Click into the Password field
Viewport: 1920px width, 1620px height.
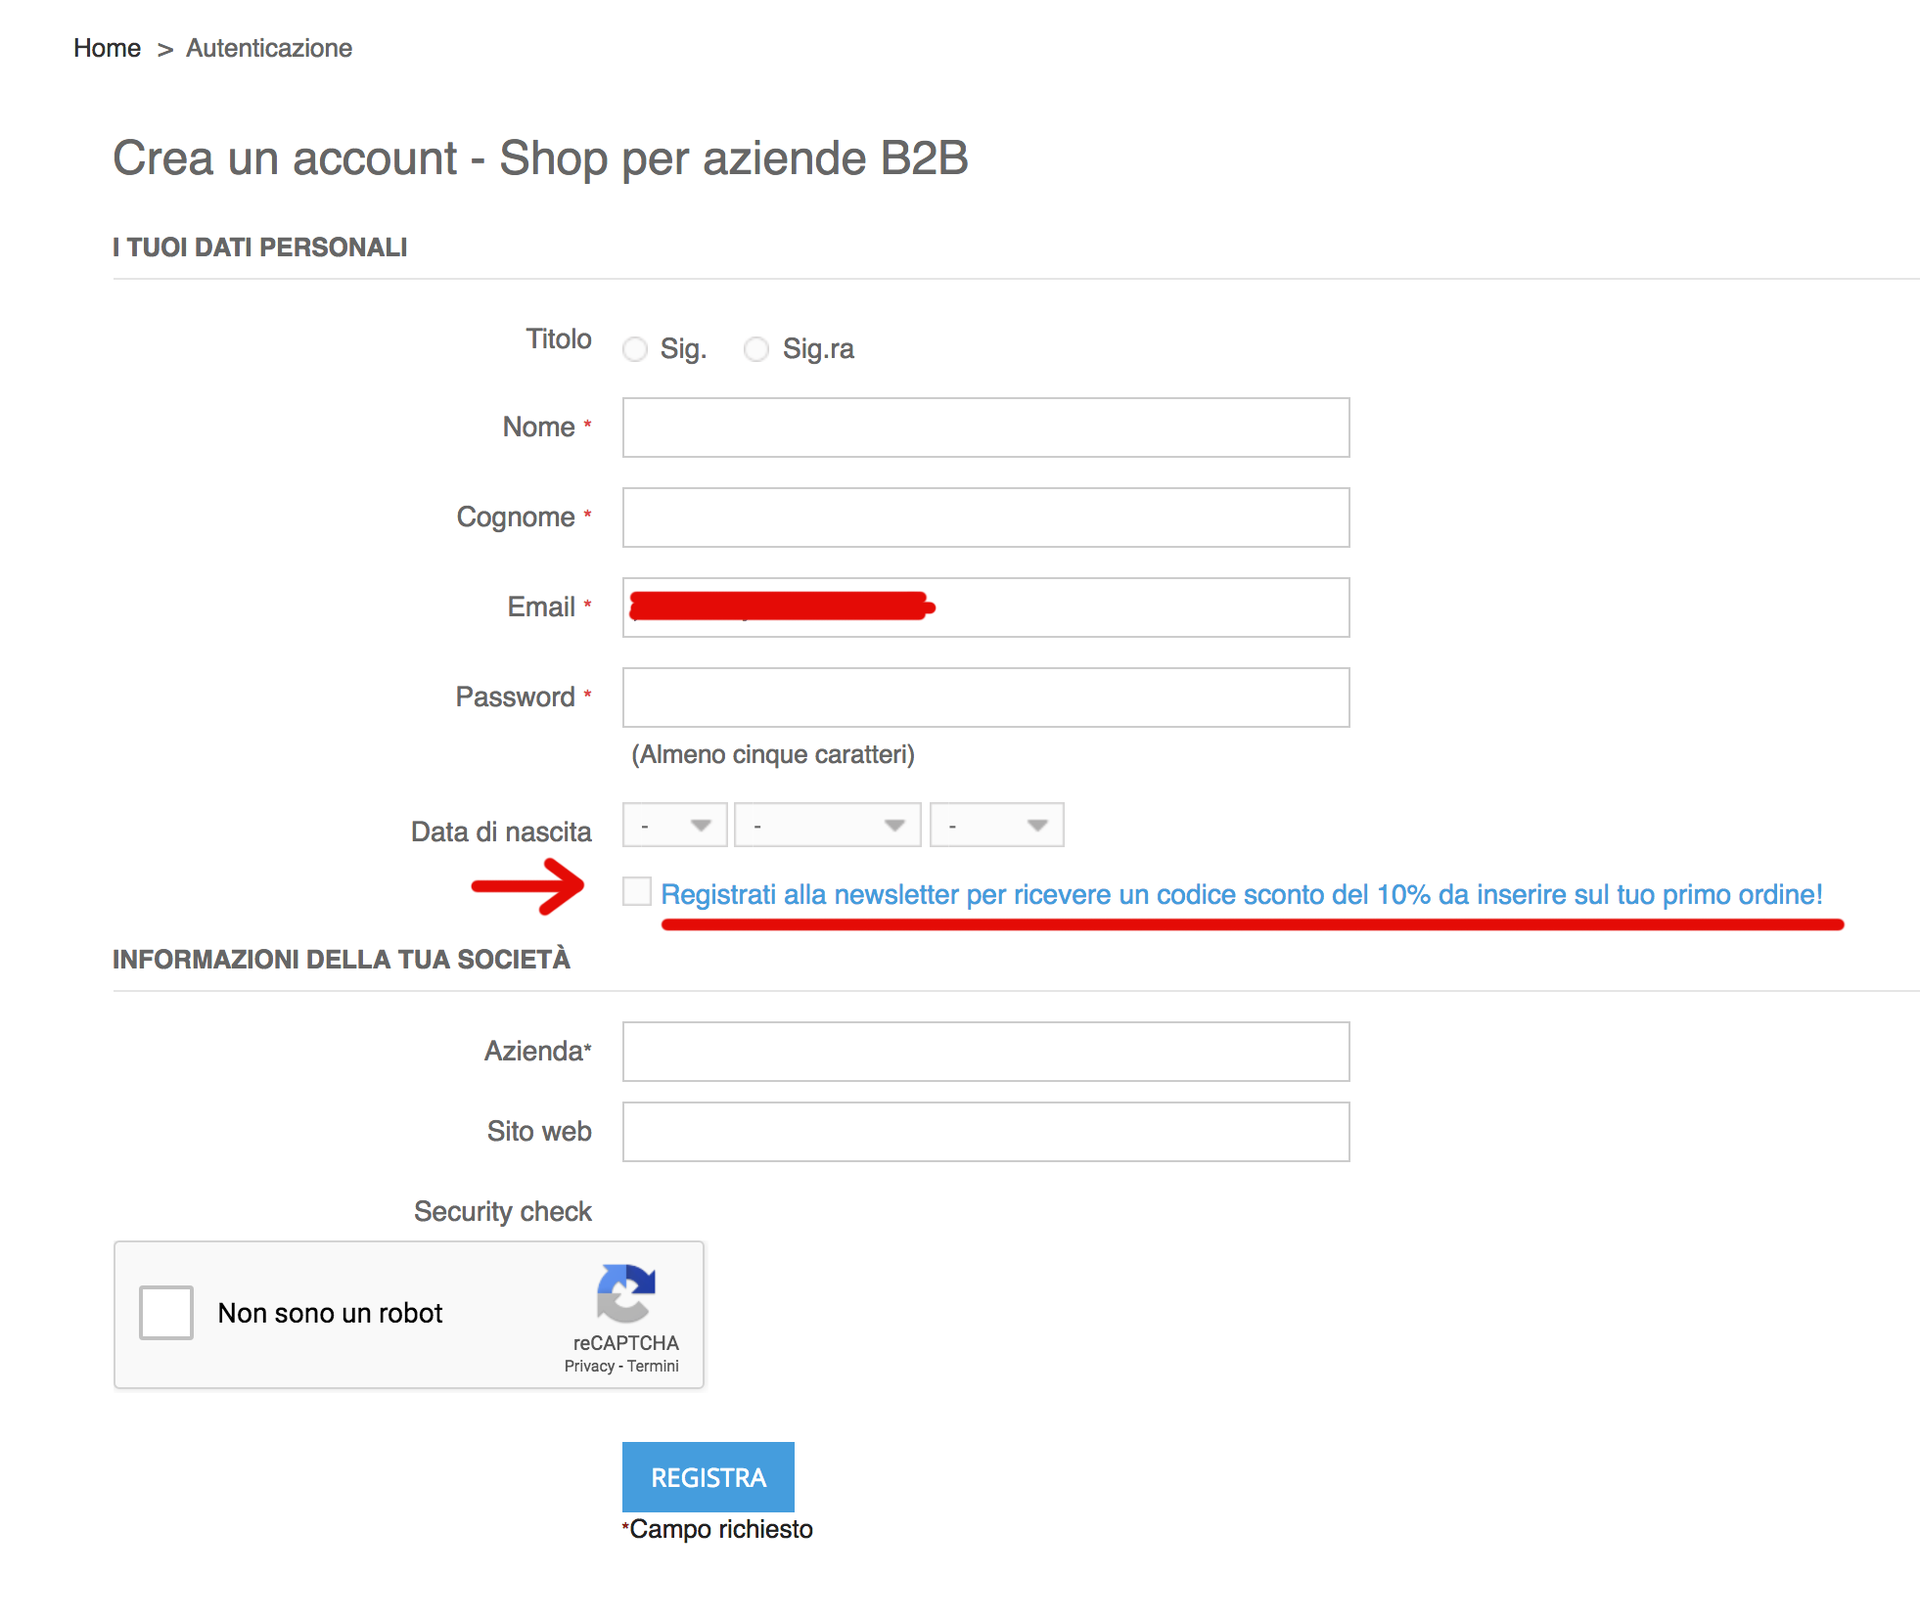coord(985,698)
